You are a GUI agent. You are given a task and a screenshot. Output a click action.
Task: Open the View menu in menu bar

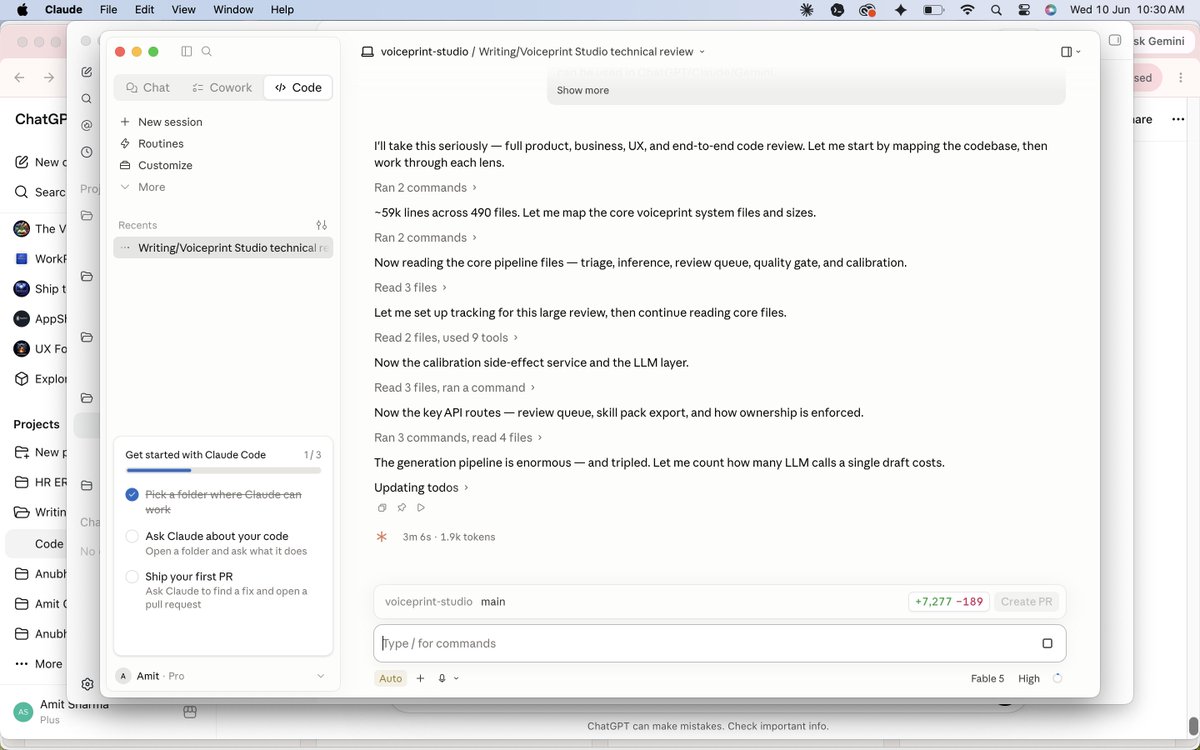184,9
